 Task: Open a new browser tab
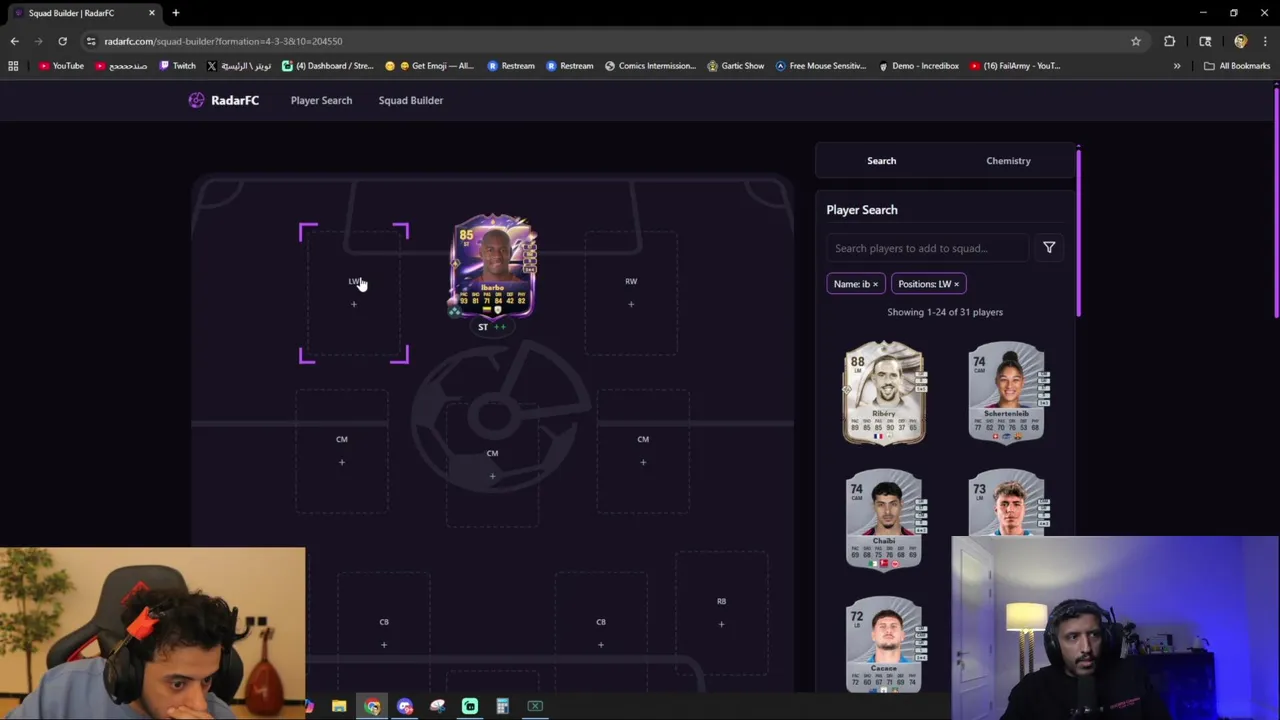[x=175, y=13]
